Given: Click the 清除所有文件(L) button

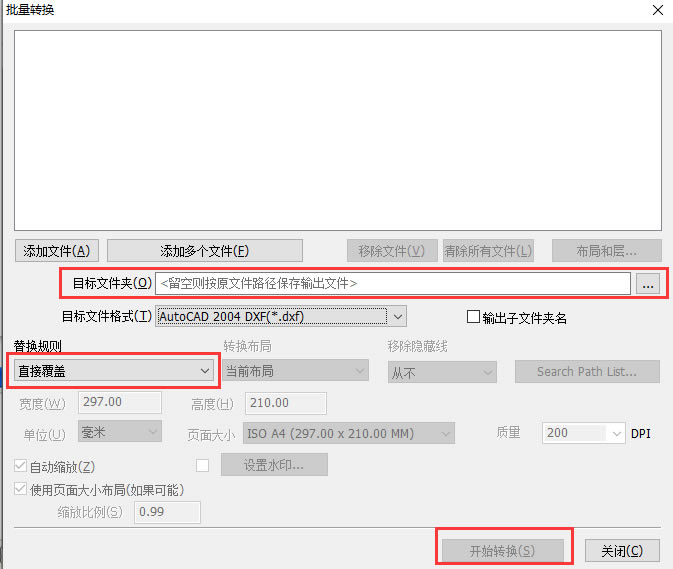Looking at the screenshot, I should pyautogui.click(x=488, y=251).
